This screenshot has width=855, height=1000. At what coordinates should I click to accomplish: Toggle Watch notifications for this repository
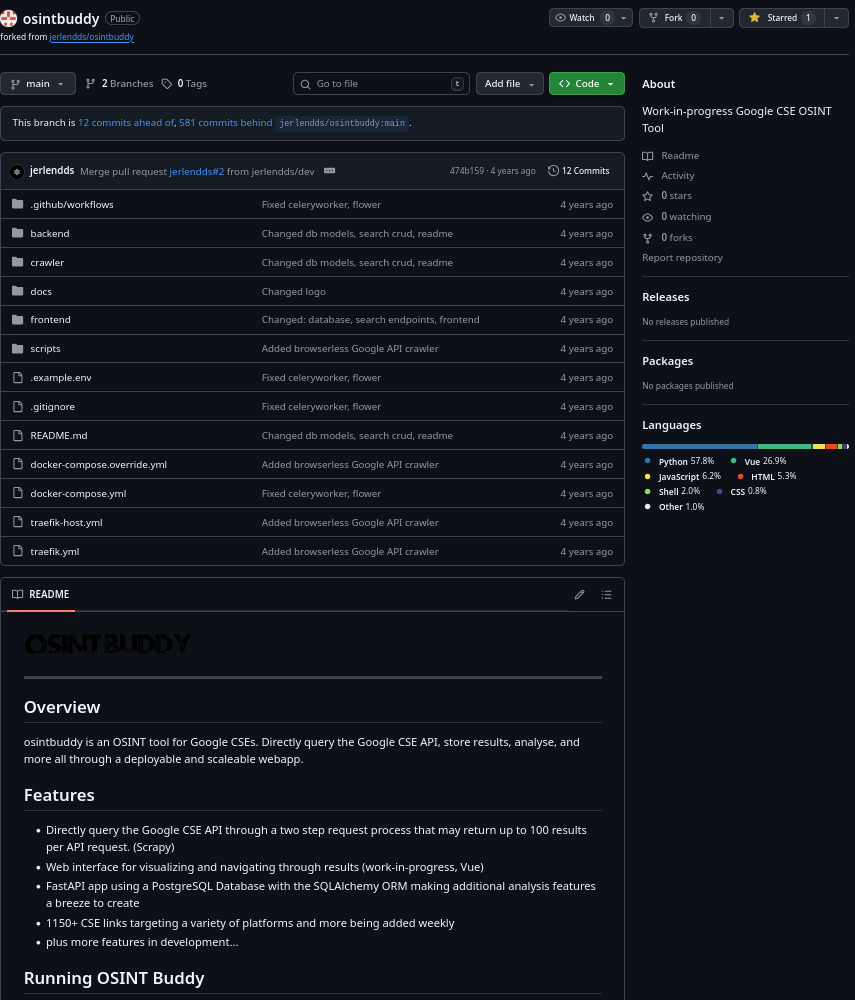(582, 18)
